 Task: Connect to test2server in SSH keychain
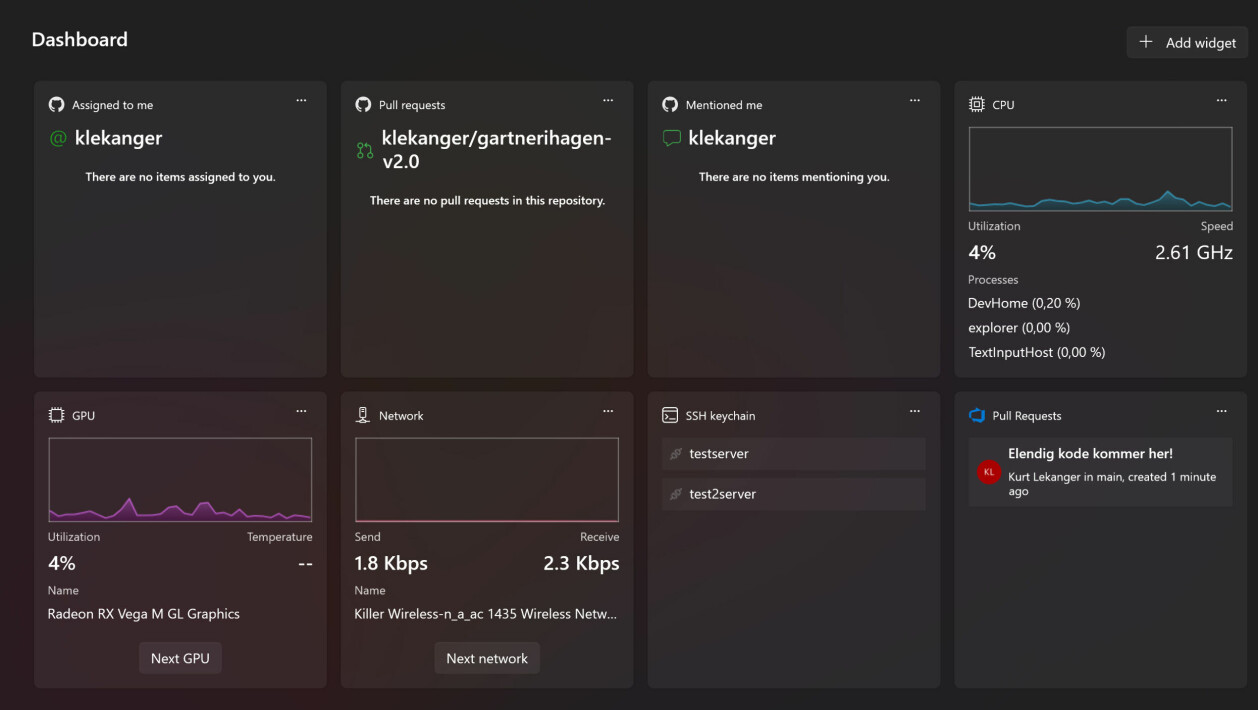click(794, 494)
